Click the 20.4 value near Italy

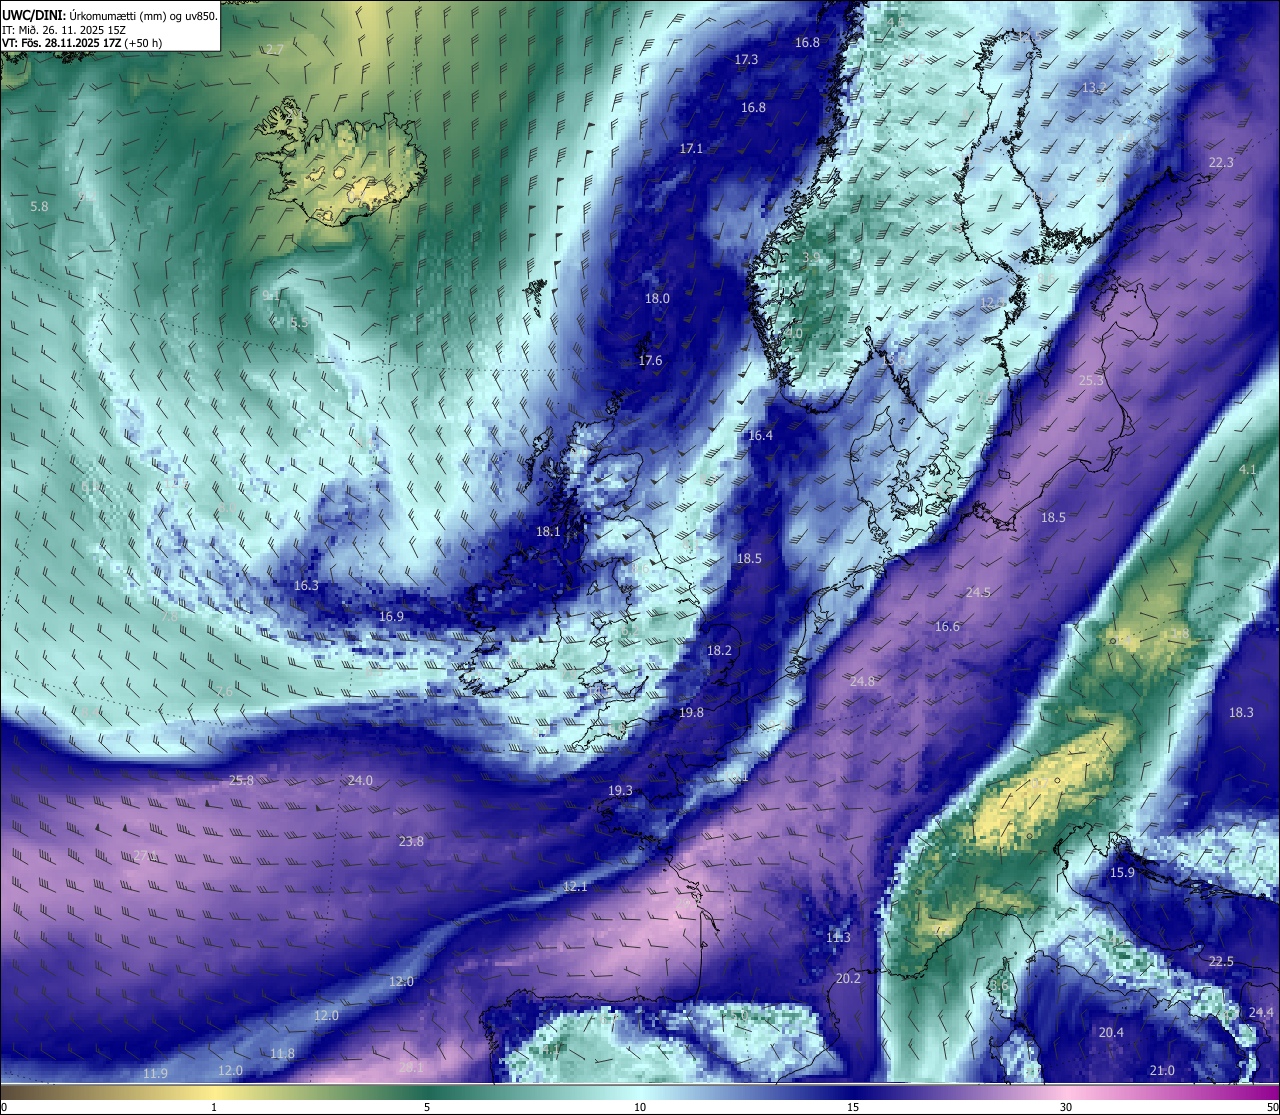coord(1111,1033)
